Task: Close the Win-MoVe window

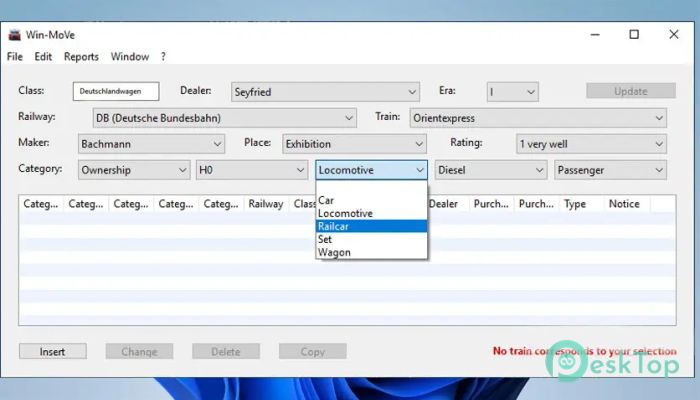Action: [x=674, y=34]
